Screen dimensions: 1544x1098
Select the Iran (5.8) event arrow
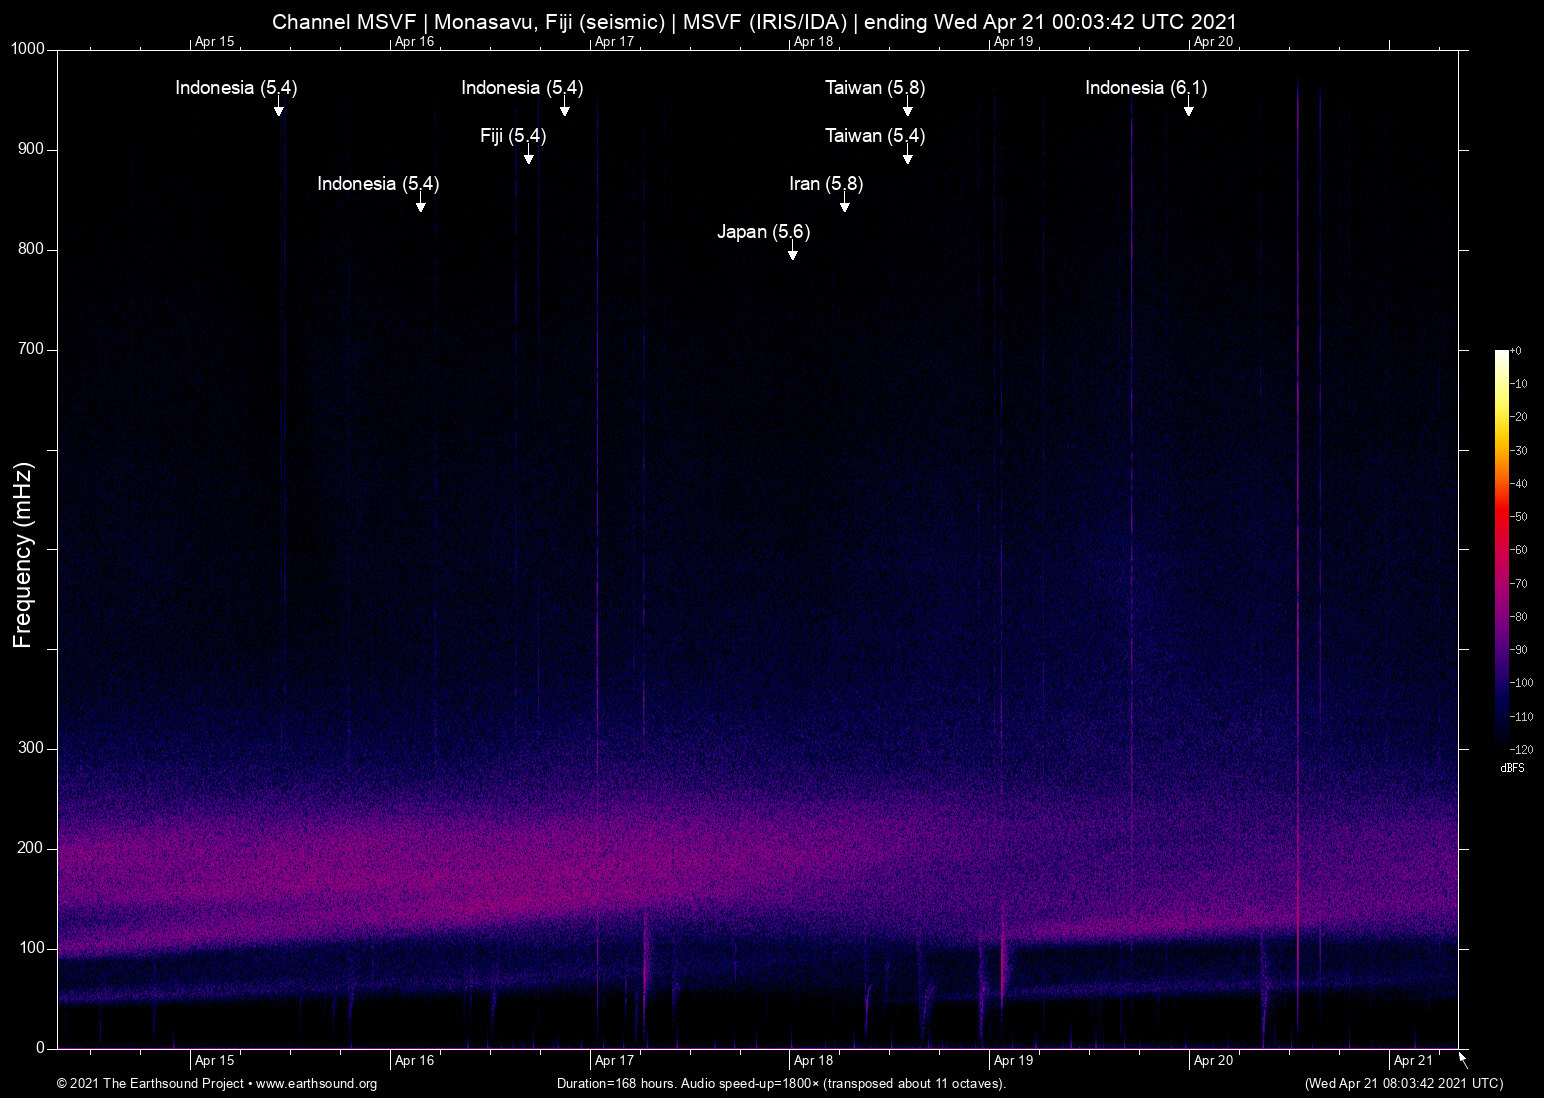pyautogui.click(x=843, y=205)
